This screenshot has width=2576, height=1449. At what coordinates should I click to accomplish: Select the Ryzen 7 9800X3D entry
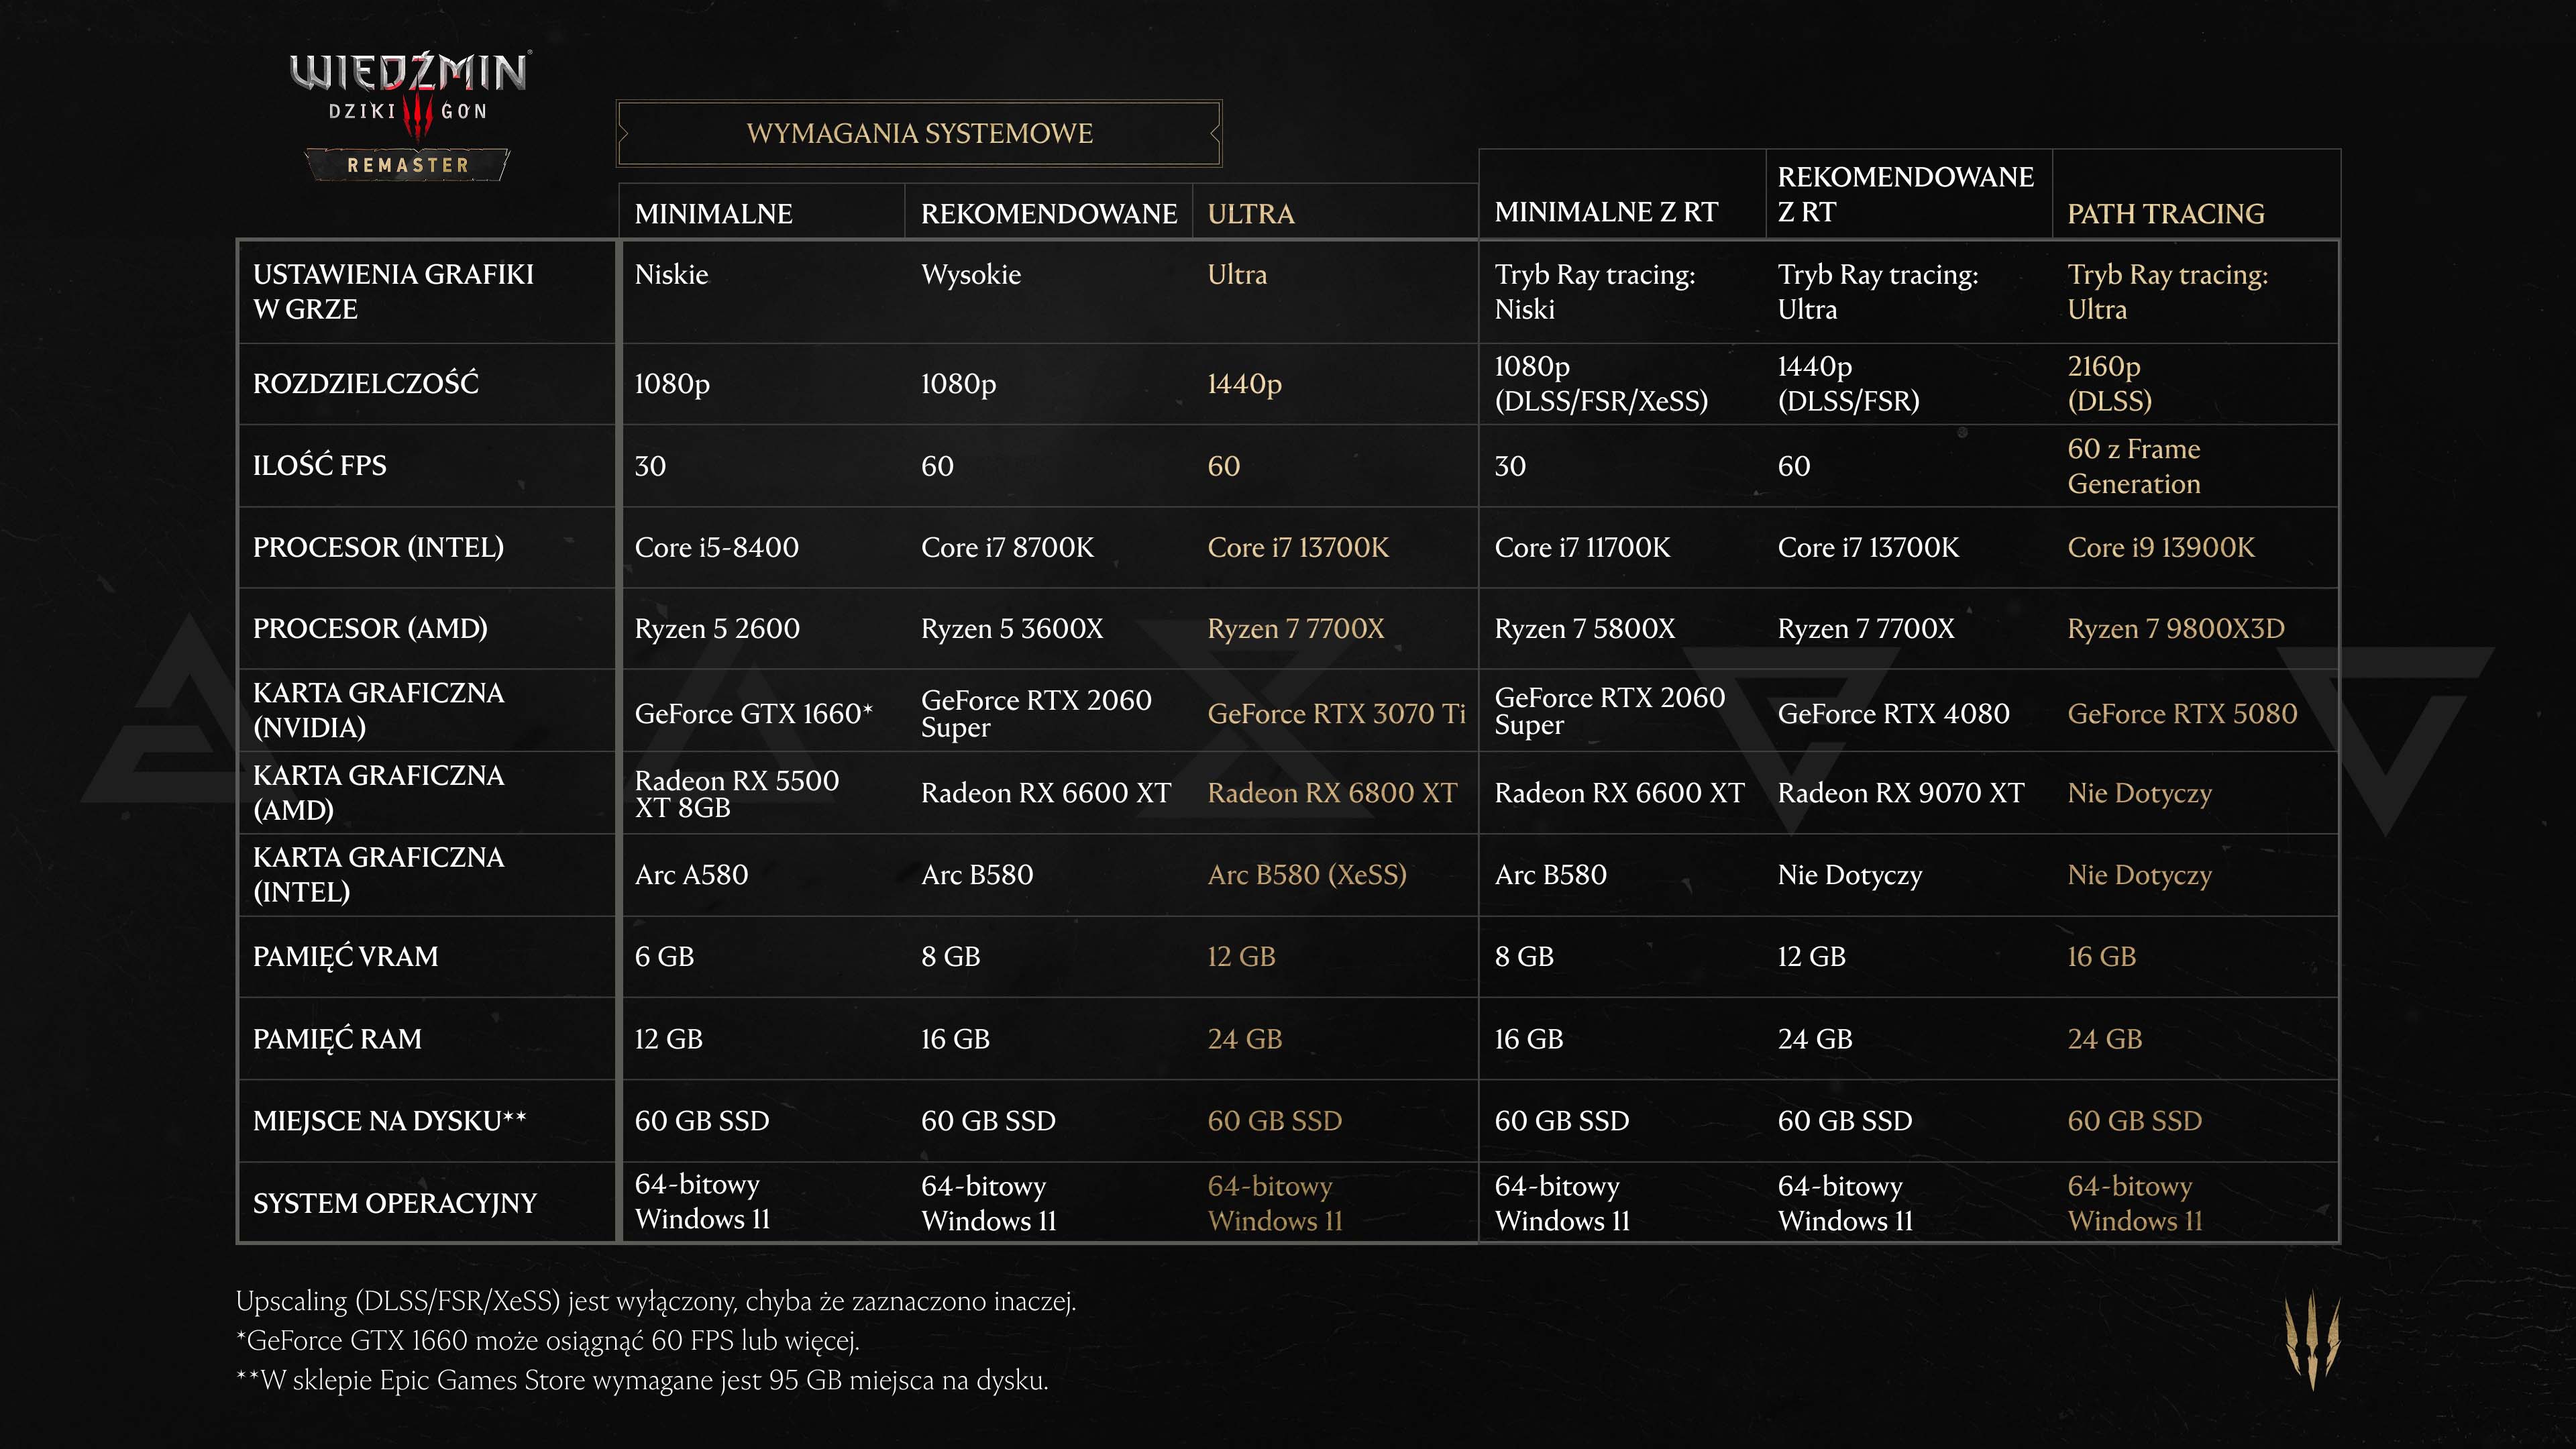2176,628
